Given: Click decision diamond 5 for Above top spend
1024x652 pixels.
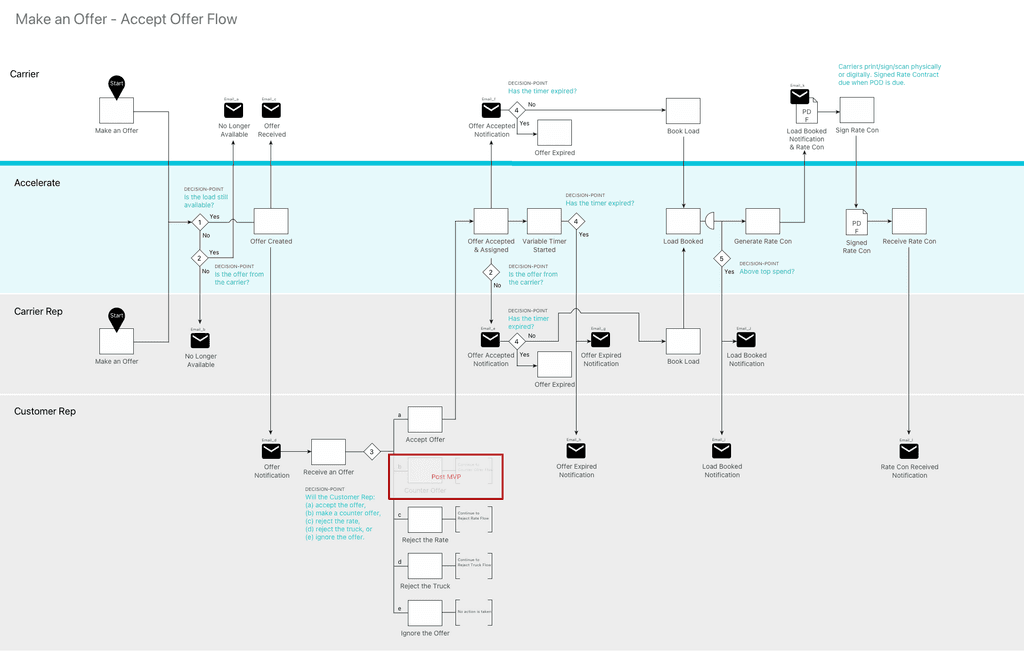Looking at the screenshot, I should 722,259.
